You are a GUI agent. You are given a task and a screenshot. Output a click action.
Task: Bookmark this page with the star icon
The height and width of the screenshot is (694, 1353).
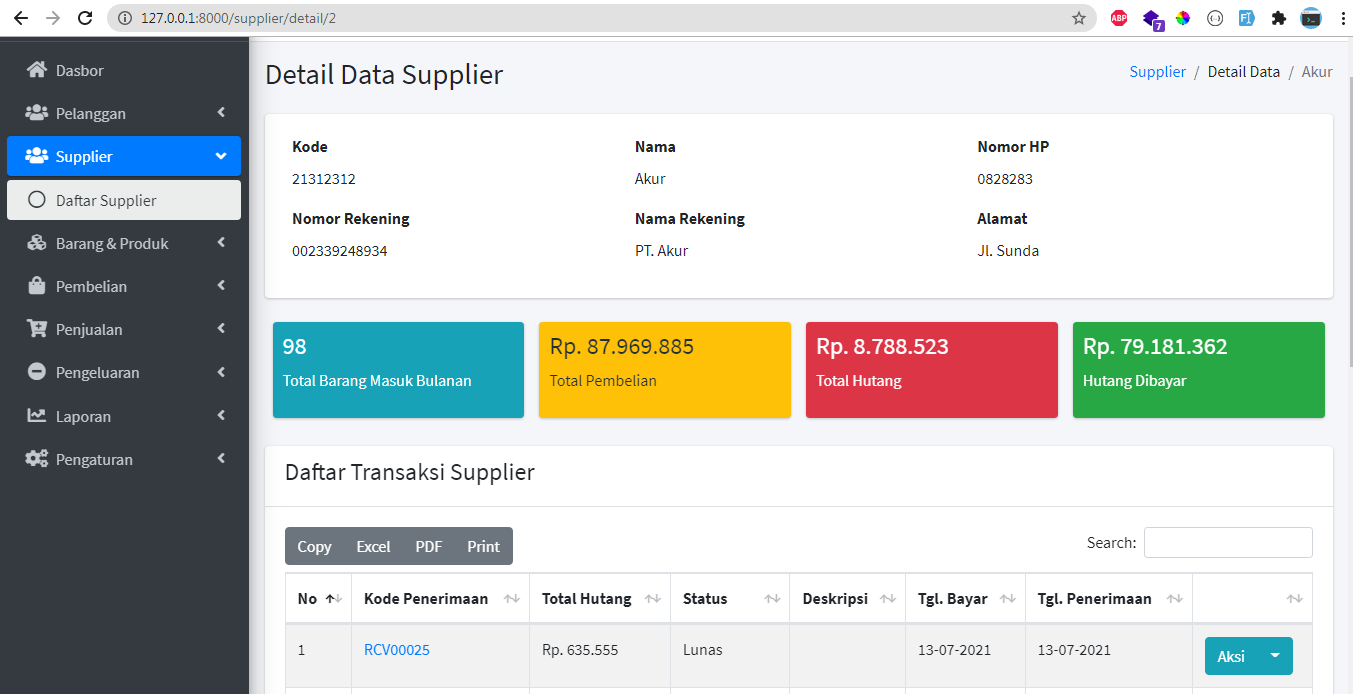click(x=1079, y=18)
